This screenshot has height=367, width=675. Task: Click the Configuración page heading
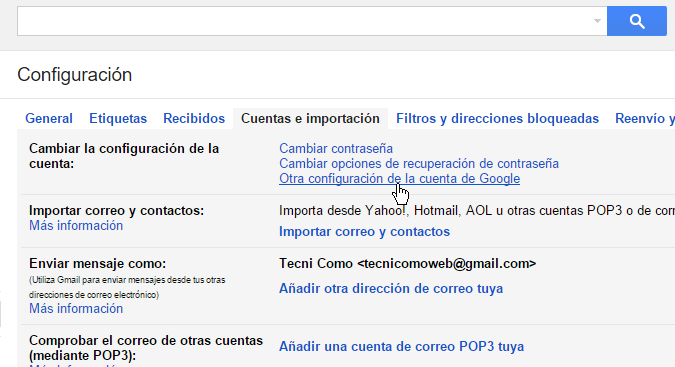tap(74, 75)
